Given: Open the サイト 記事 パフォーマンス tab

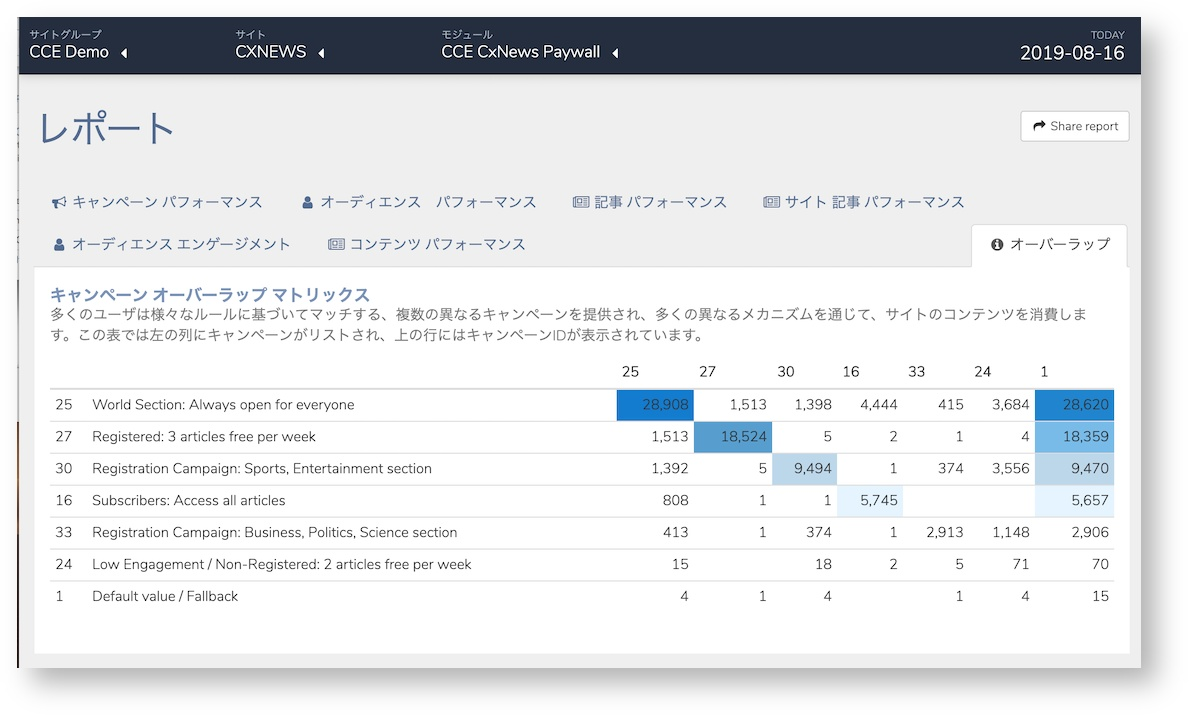Looking at the screenshot, I should coord(864,203).
